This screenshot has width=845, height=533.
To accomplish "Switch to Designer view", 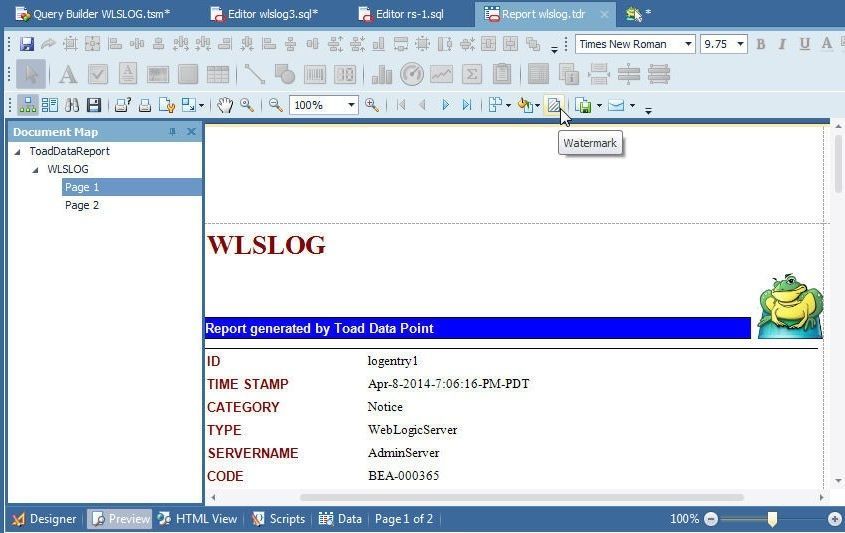I will point(45,519).
